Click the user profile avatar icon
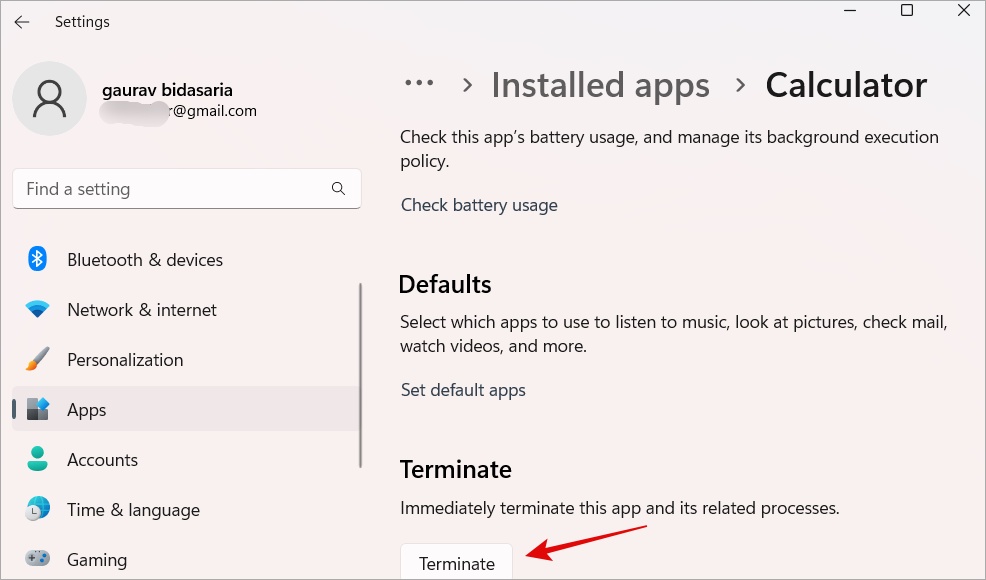This screenshot has height=580, width=986. [x=49, y=99]
